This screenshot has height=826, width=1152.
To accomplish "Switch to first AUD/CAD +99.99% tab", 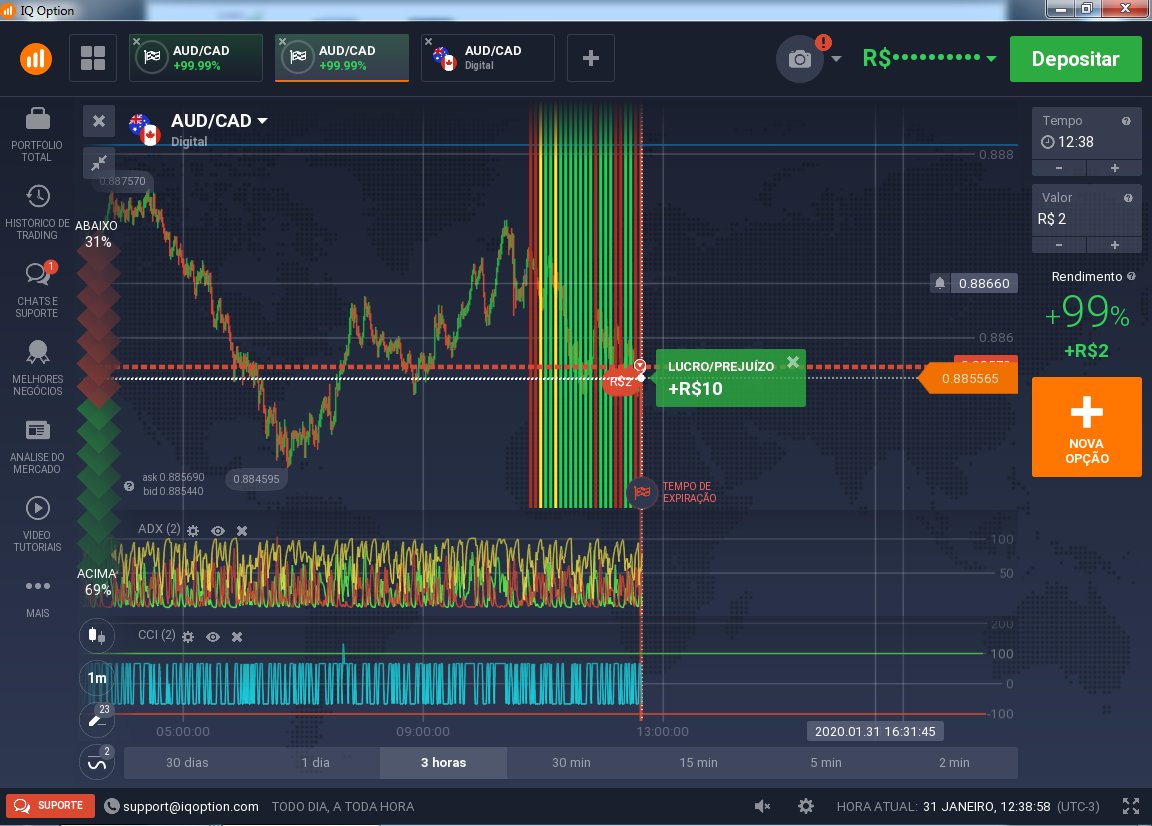I will coord(196,58).
